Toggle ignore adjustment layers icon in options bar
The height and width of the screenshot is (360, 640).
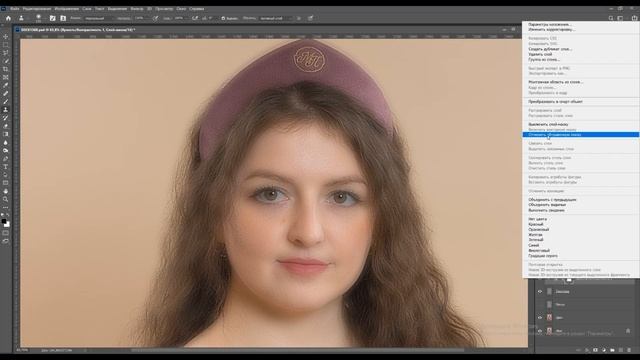(x=299, y=18)
